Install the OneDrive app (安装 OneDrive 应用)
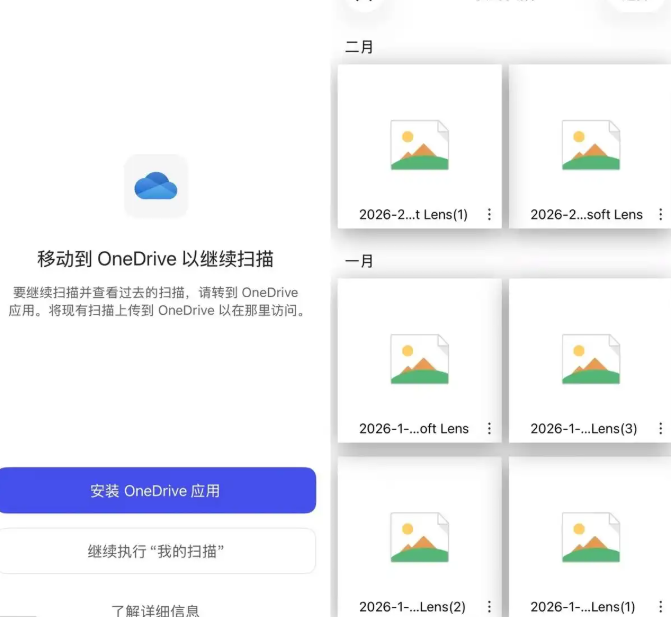This screenshot has width=671, height=617. [x=157, y=490]
